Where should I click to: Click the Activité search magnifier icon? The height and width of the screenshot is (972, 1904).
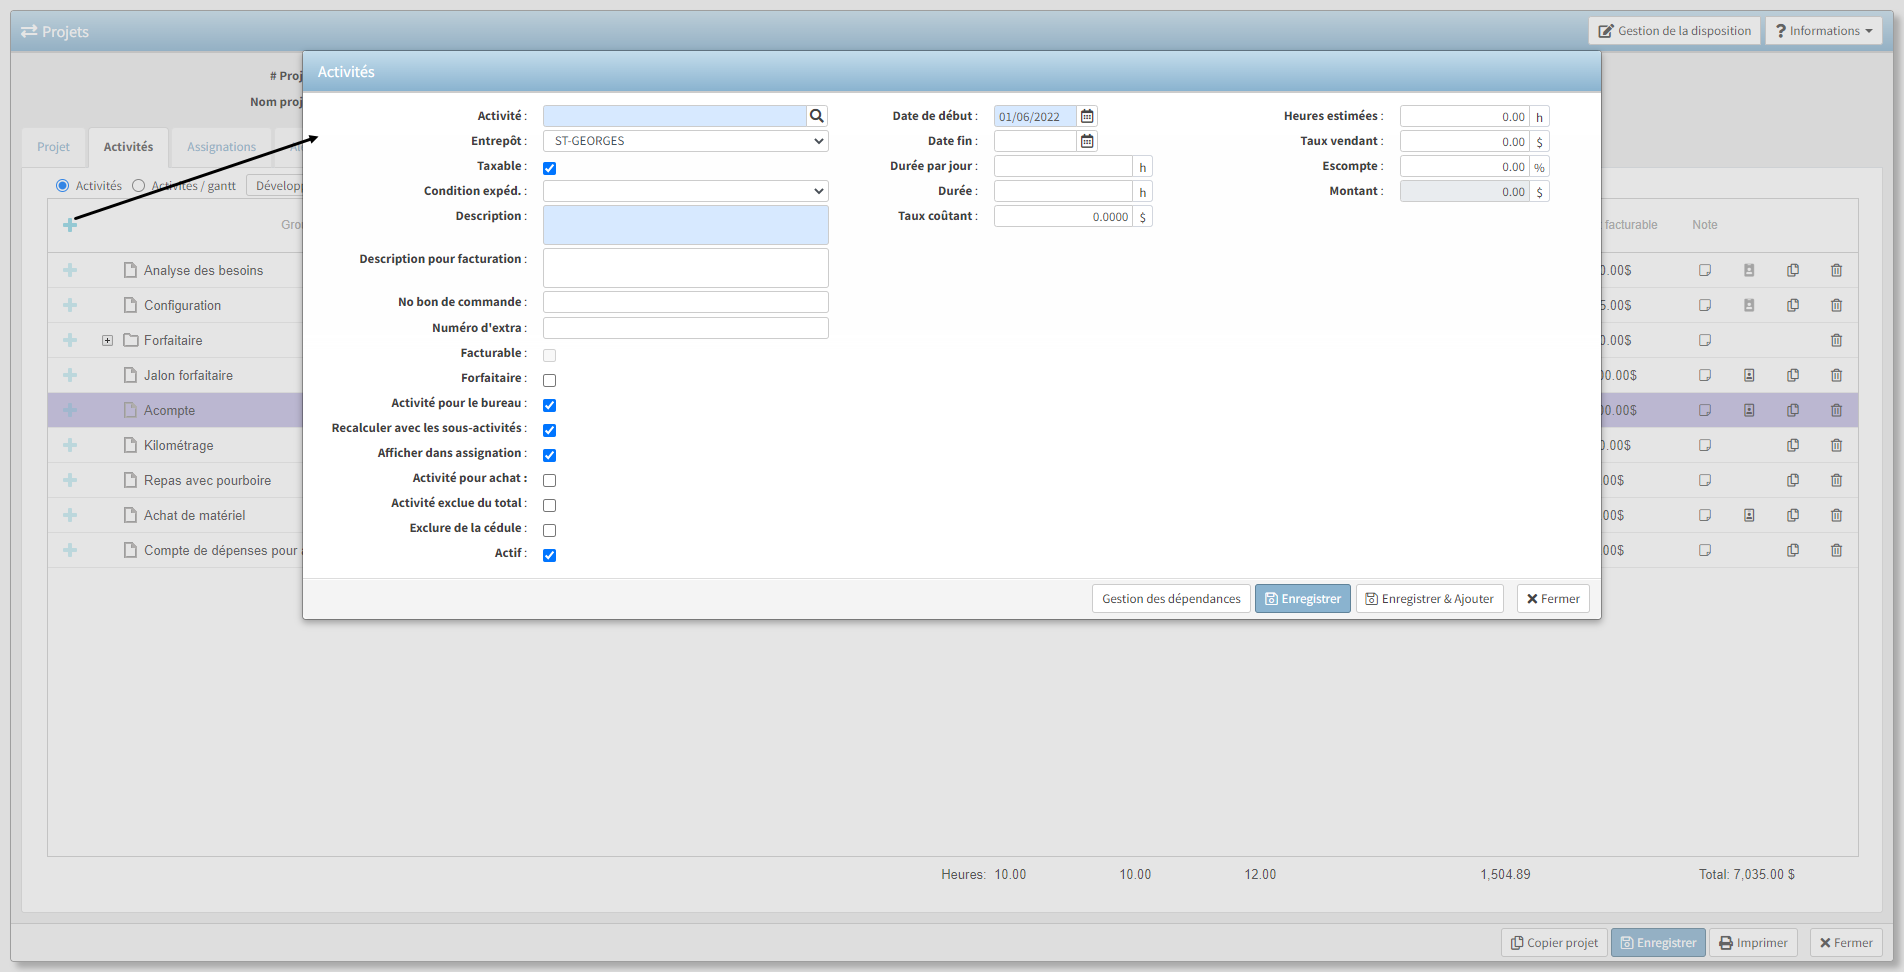click(817, 116)
